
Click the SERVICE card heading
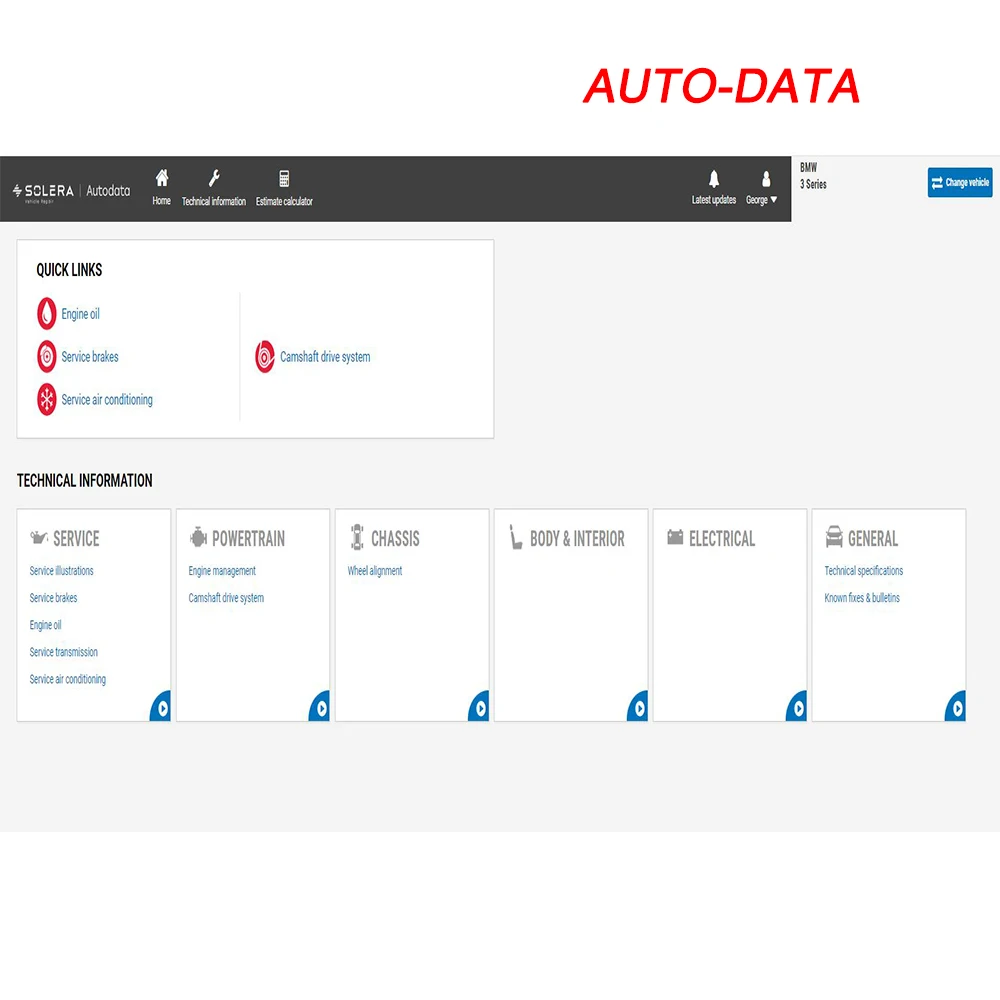[77, 539]
